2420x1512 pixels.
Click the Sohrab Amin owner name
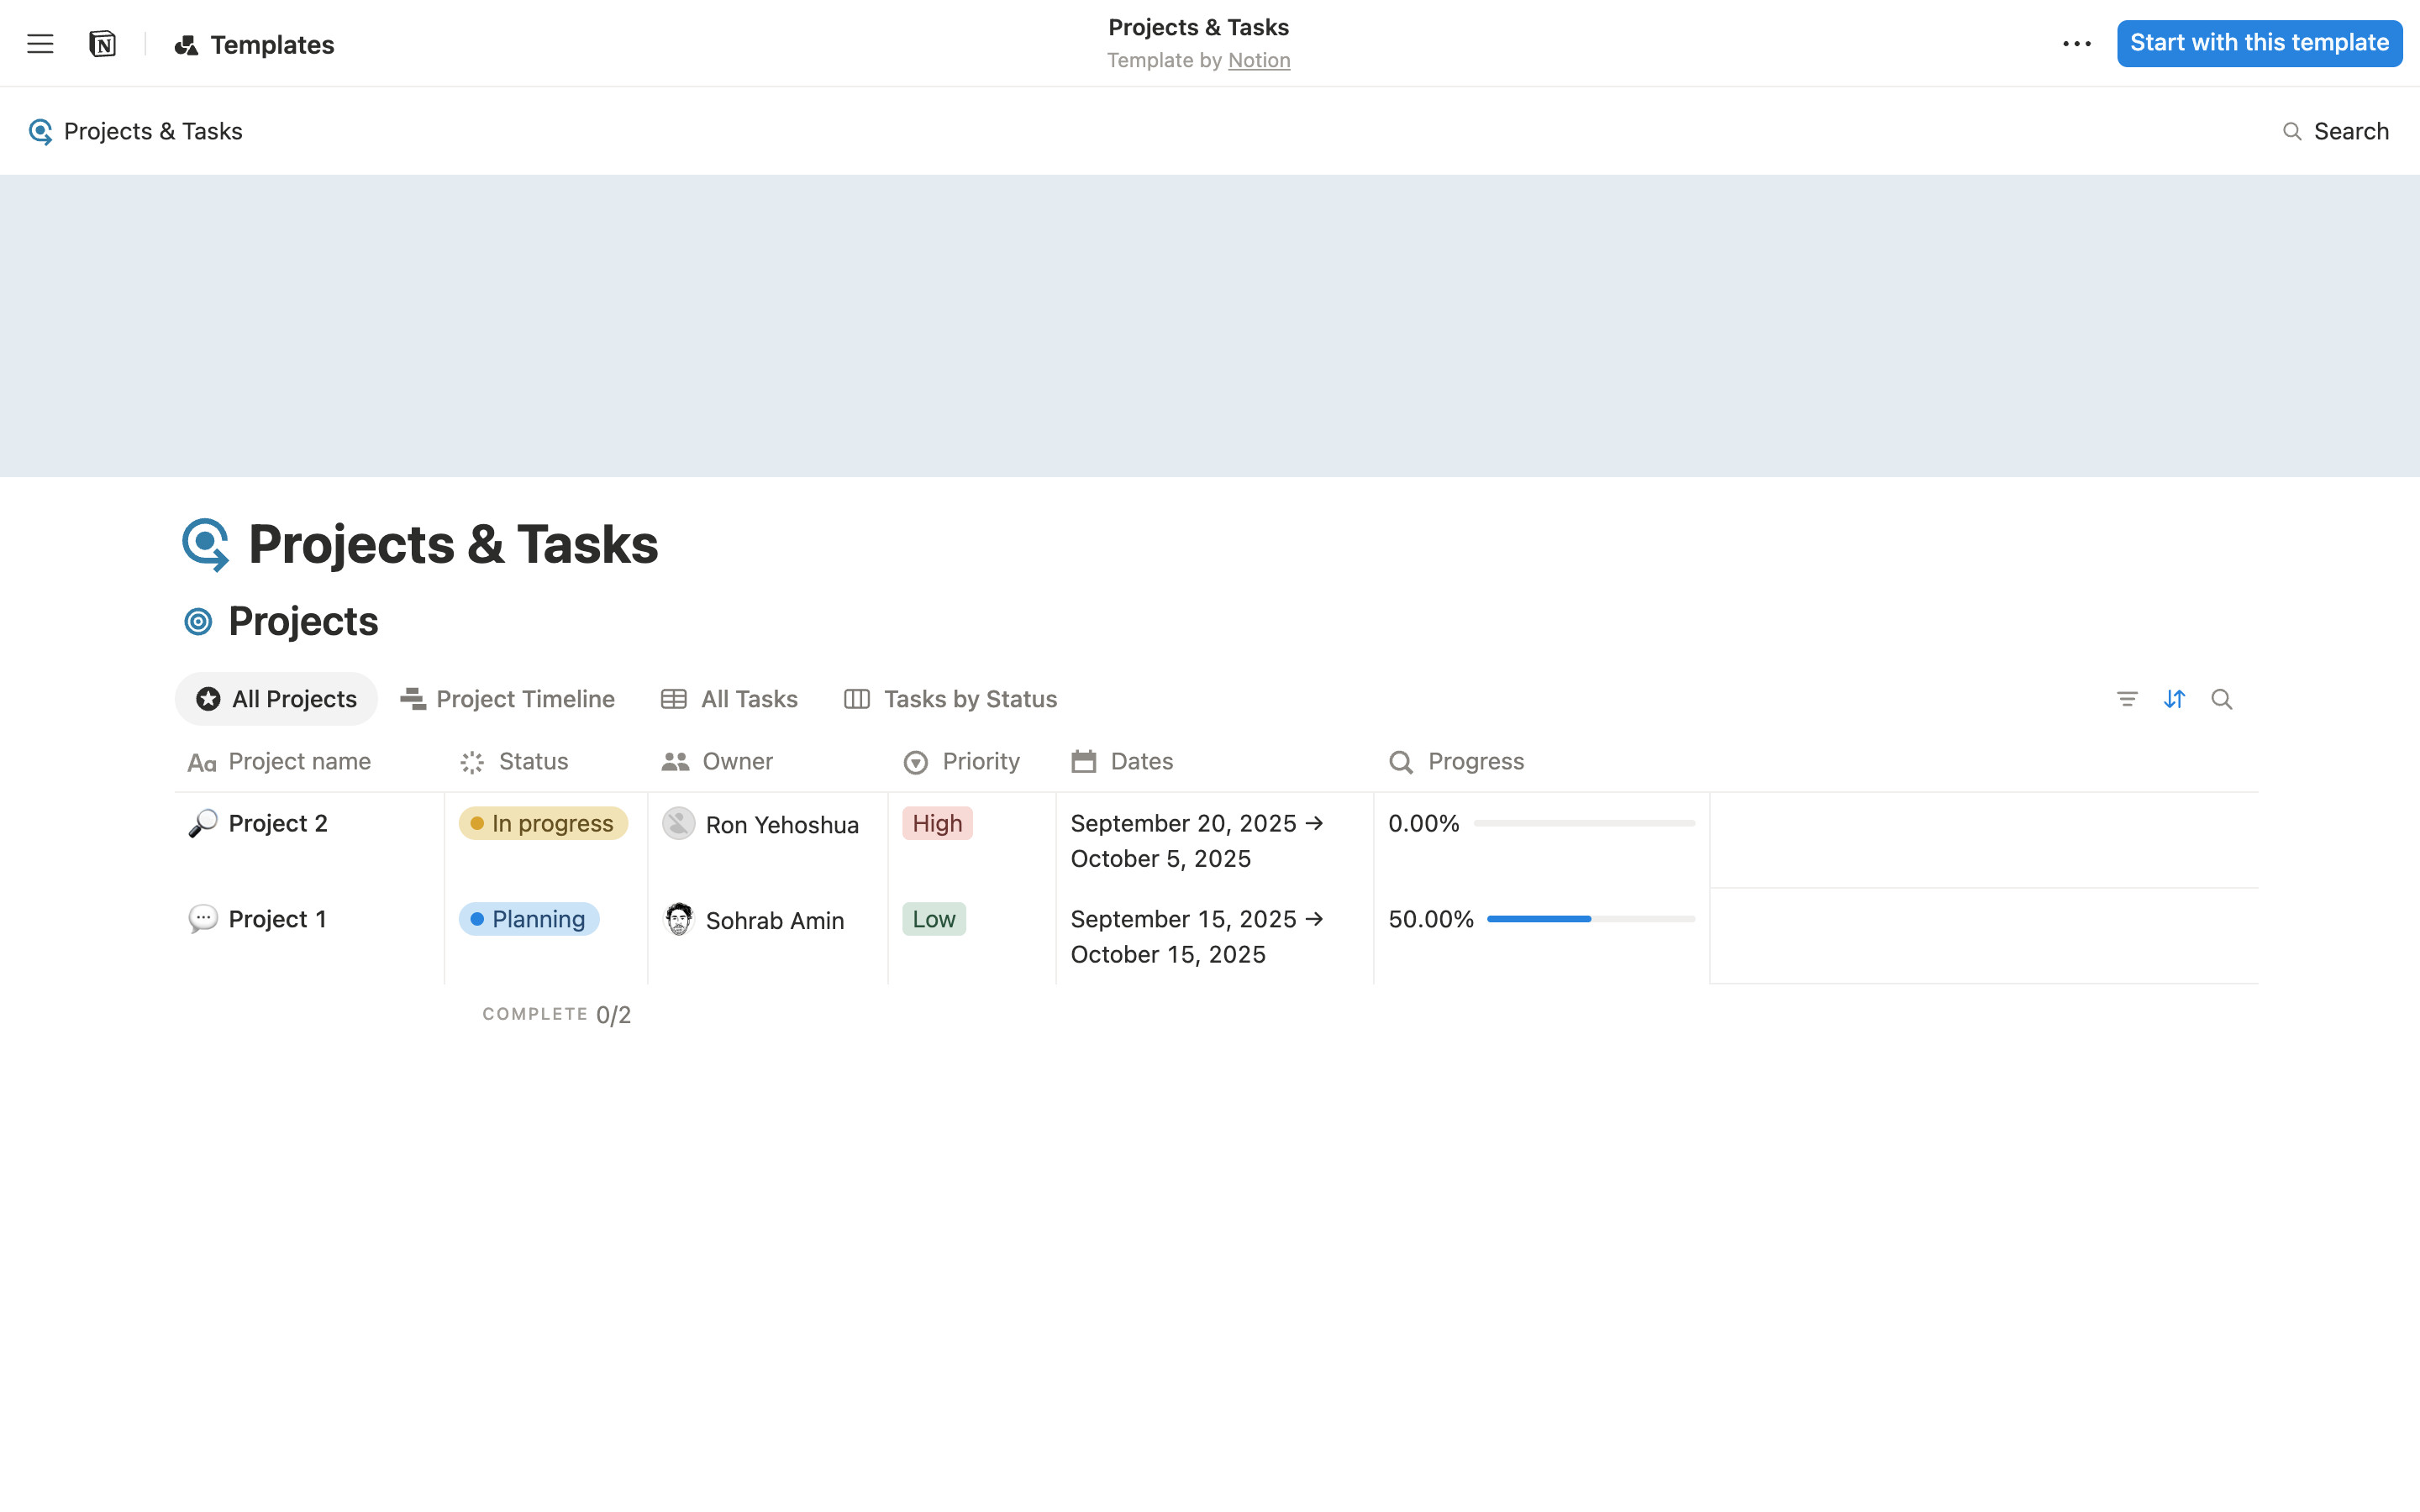775,920
